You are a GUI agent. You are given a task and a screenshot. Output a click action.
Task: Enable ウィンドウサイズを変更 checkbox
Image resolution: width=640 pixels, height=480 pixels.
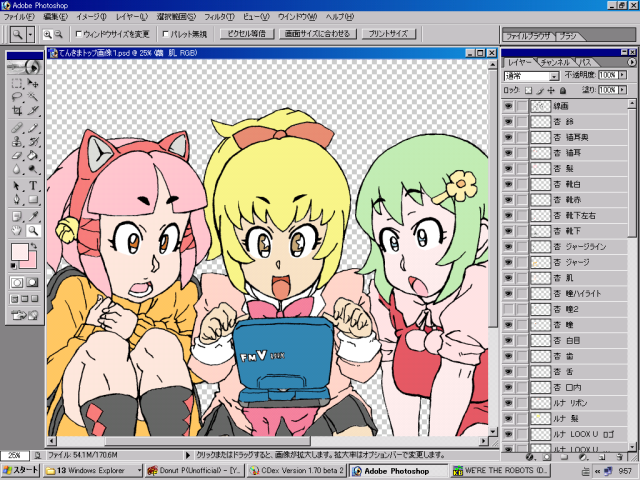(79, 34)
